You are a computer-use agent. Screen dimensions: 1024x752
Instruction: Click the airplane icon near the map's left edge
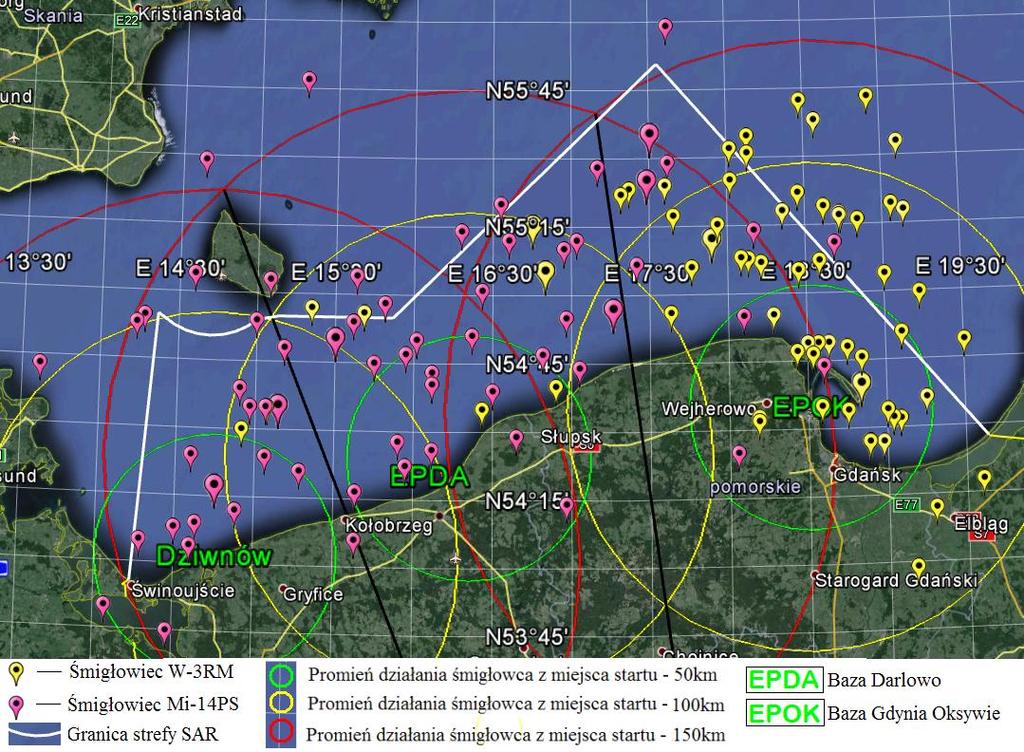(14, 138)
